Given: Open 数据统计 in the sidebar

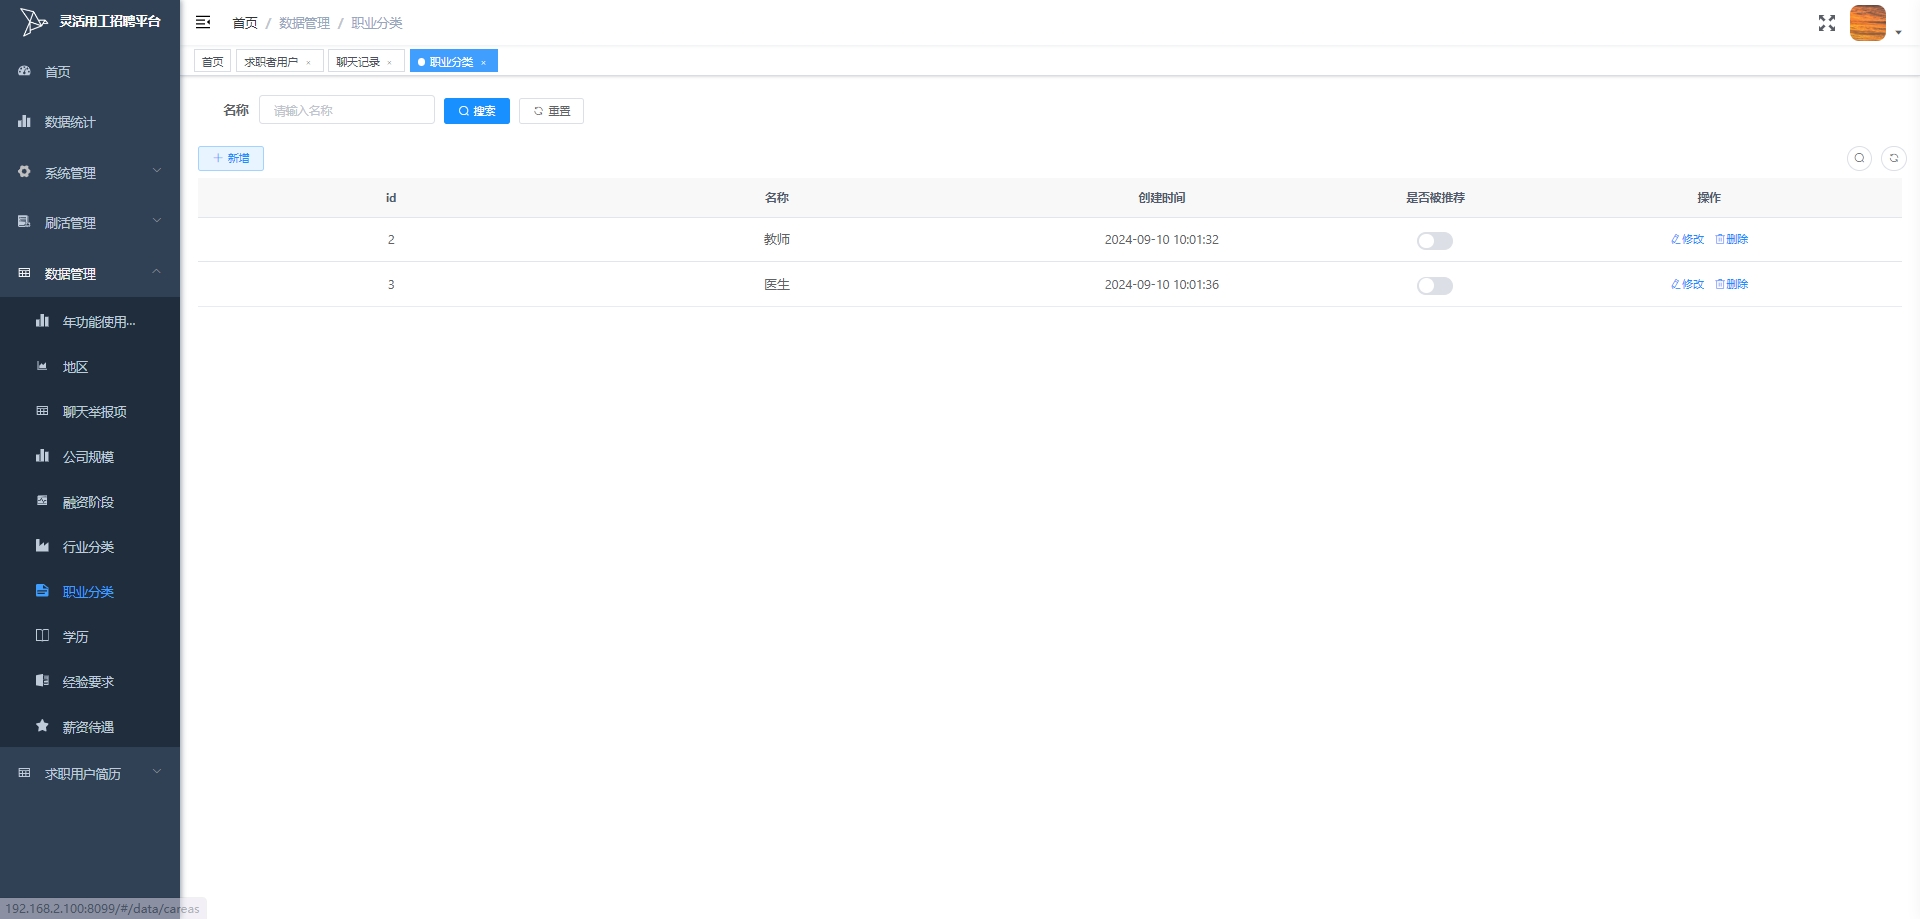Looking at the screenshot, I should (70, 122).
